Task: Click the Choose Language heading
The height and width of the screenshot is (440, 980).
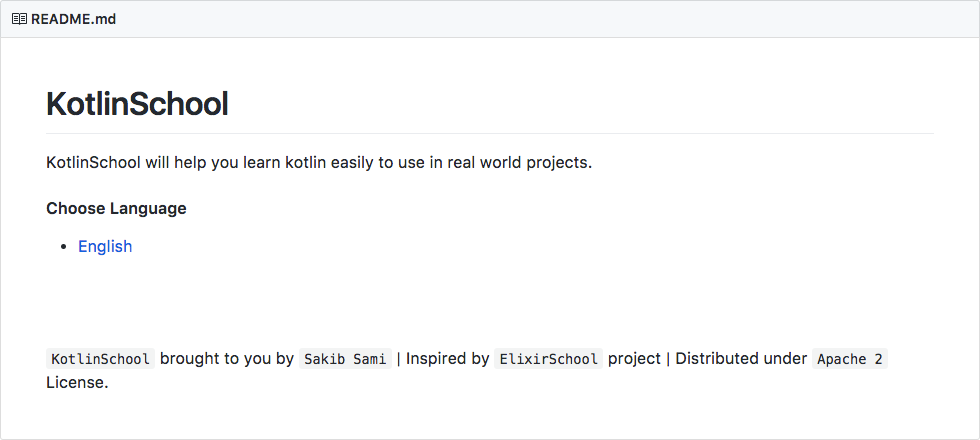Action: pos(116,209)
